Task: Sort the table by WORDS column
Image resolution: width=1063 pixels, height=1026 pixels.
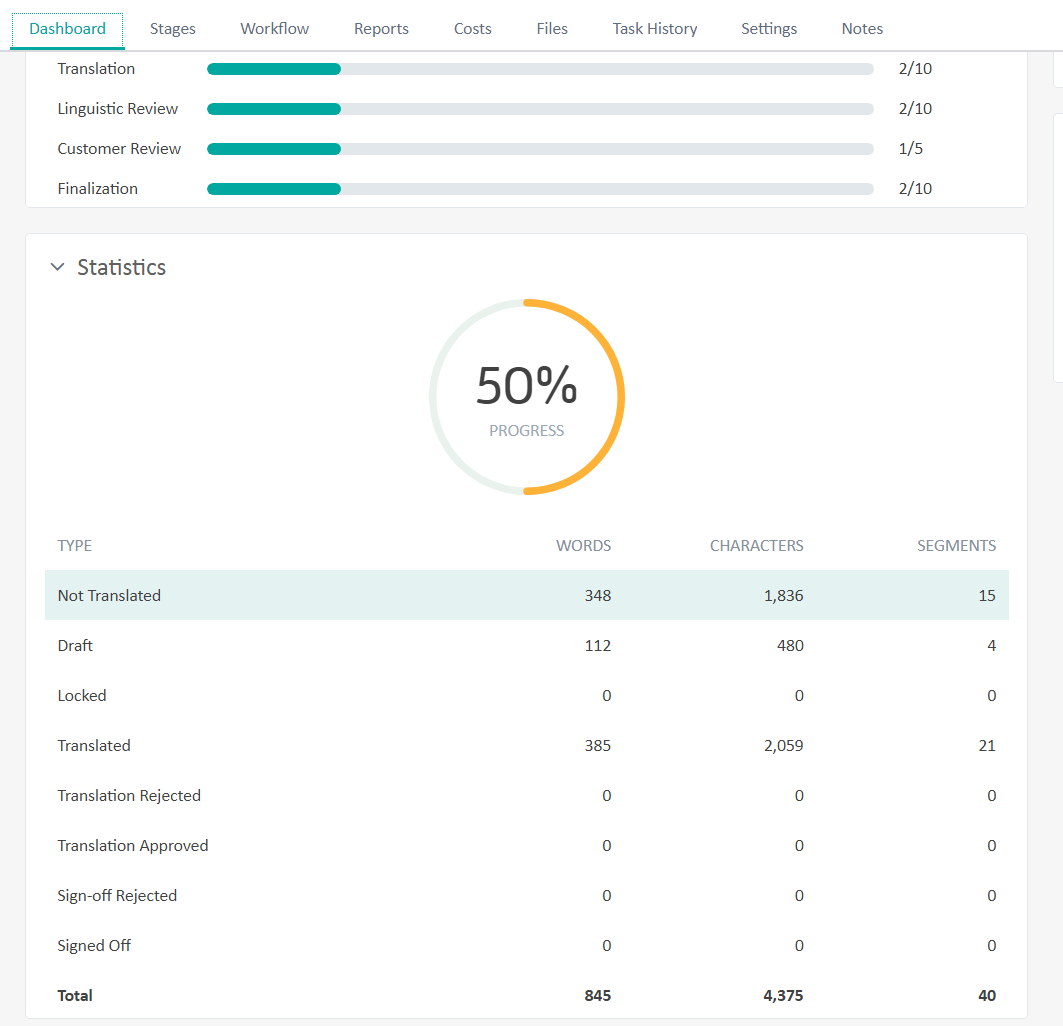Action: 583,545
